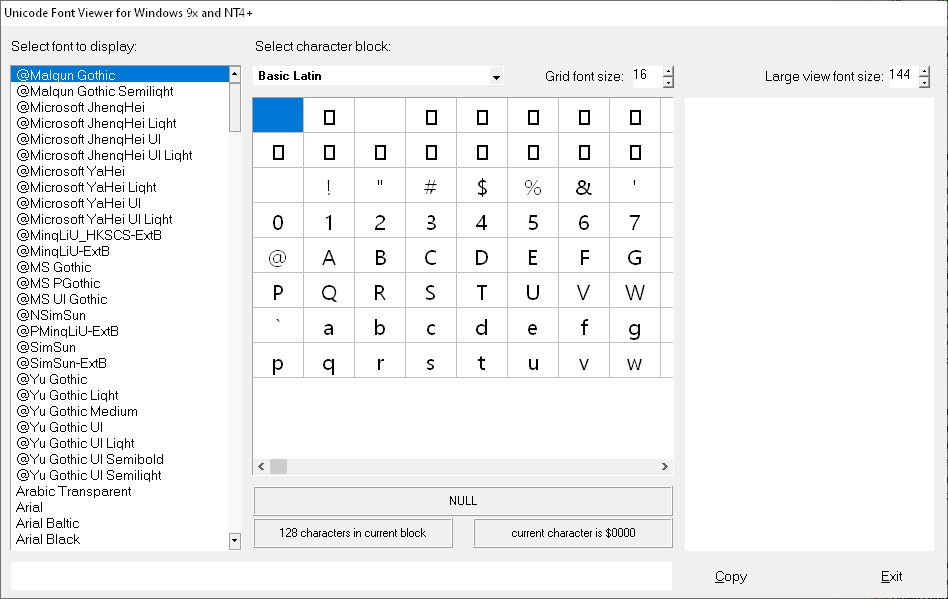Click the '$' character cell
The width and height of the screenshot is (948, 599).
point(482,187)
